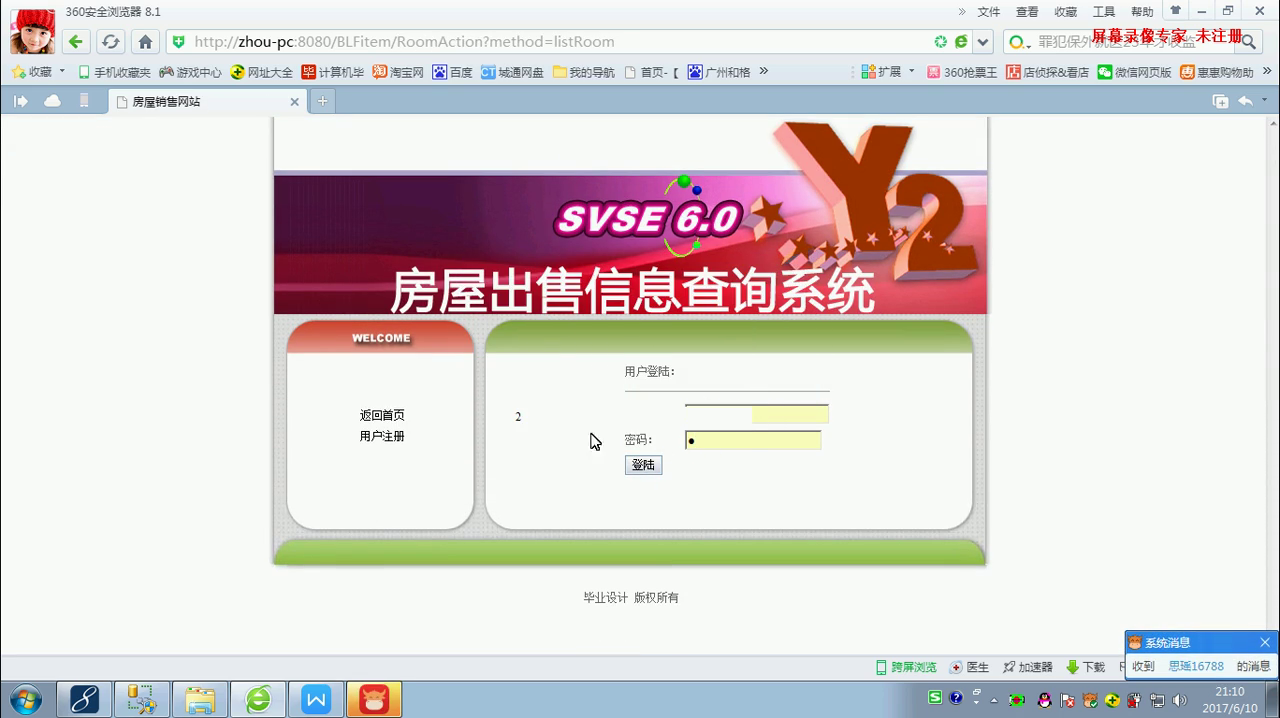
Task: Click the IE compatibility mode icon
Action: (x=961, y=42)
